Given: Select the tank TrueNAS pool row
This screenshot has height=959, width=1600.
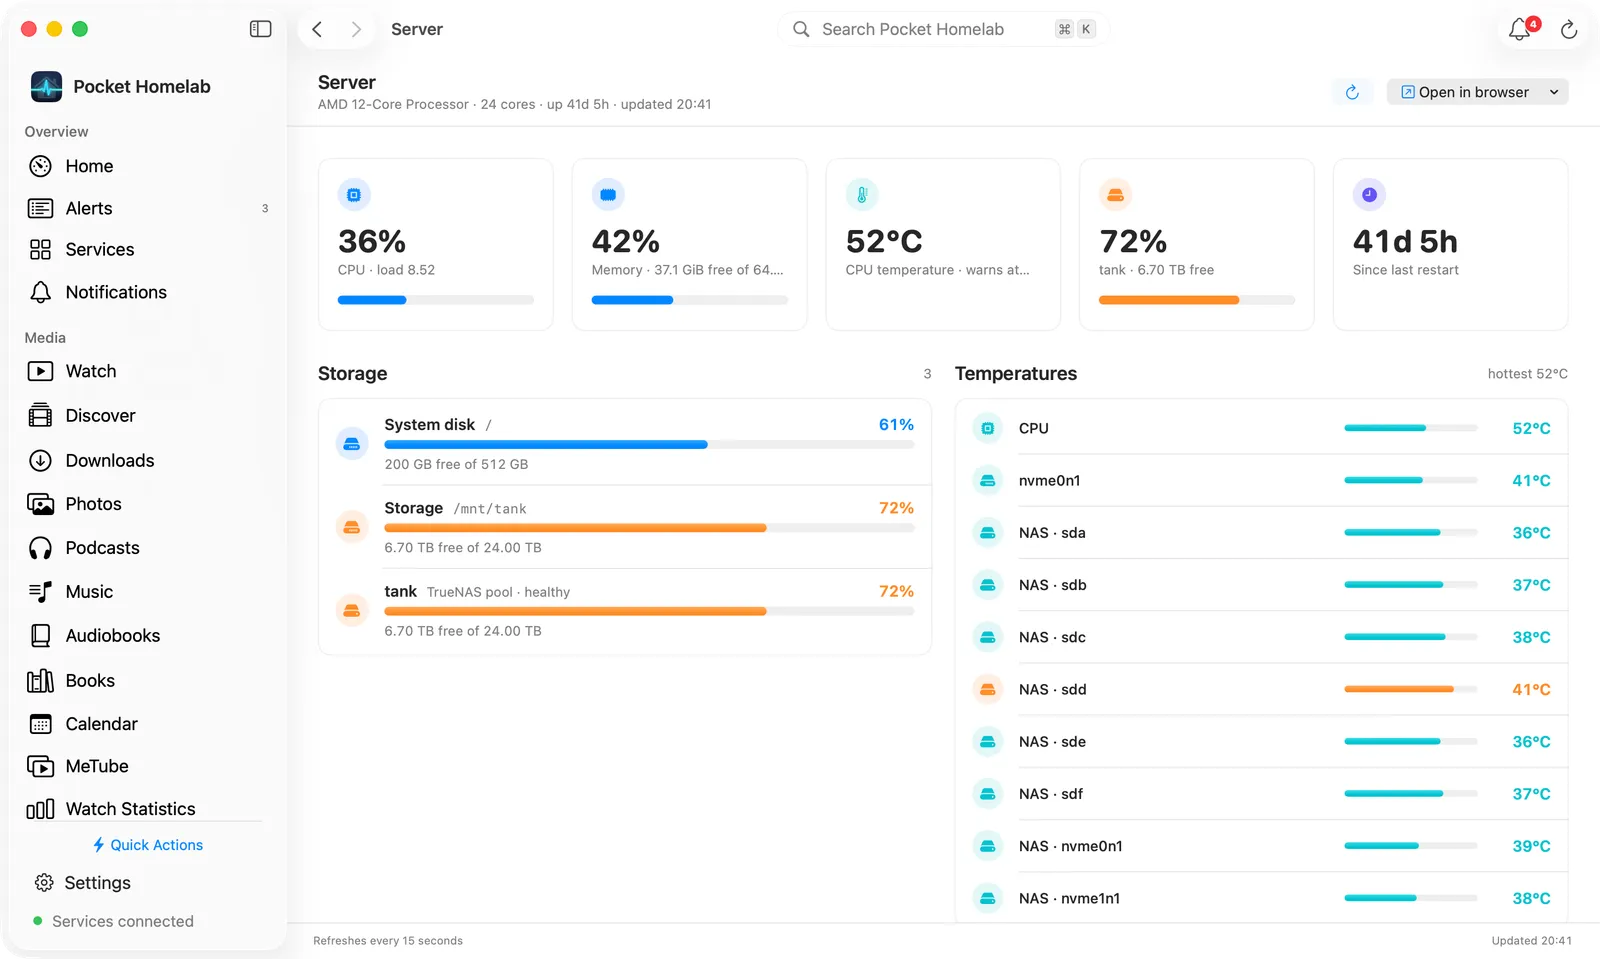Looking at the screenshot, I should coord(625,611).
